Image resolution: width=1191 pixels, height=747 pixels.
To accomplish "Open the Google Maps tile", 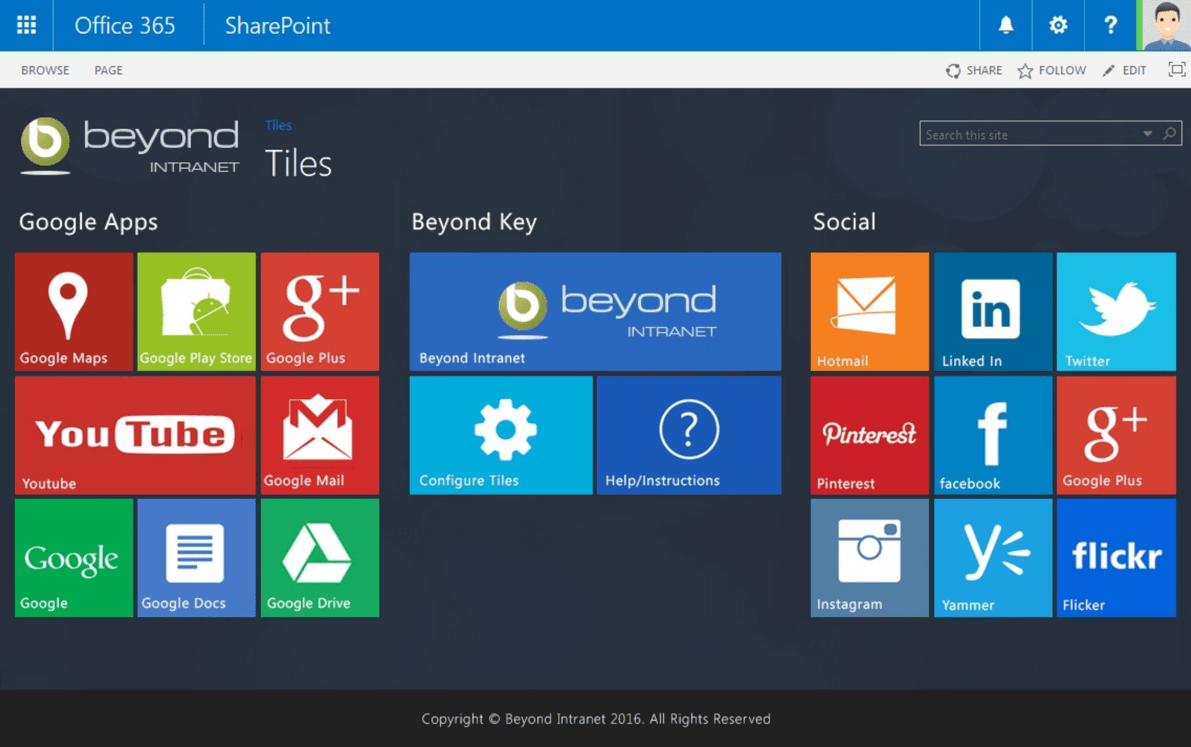I will pos(74,312).
